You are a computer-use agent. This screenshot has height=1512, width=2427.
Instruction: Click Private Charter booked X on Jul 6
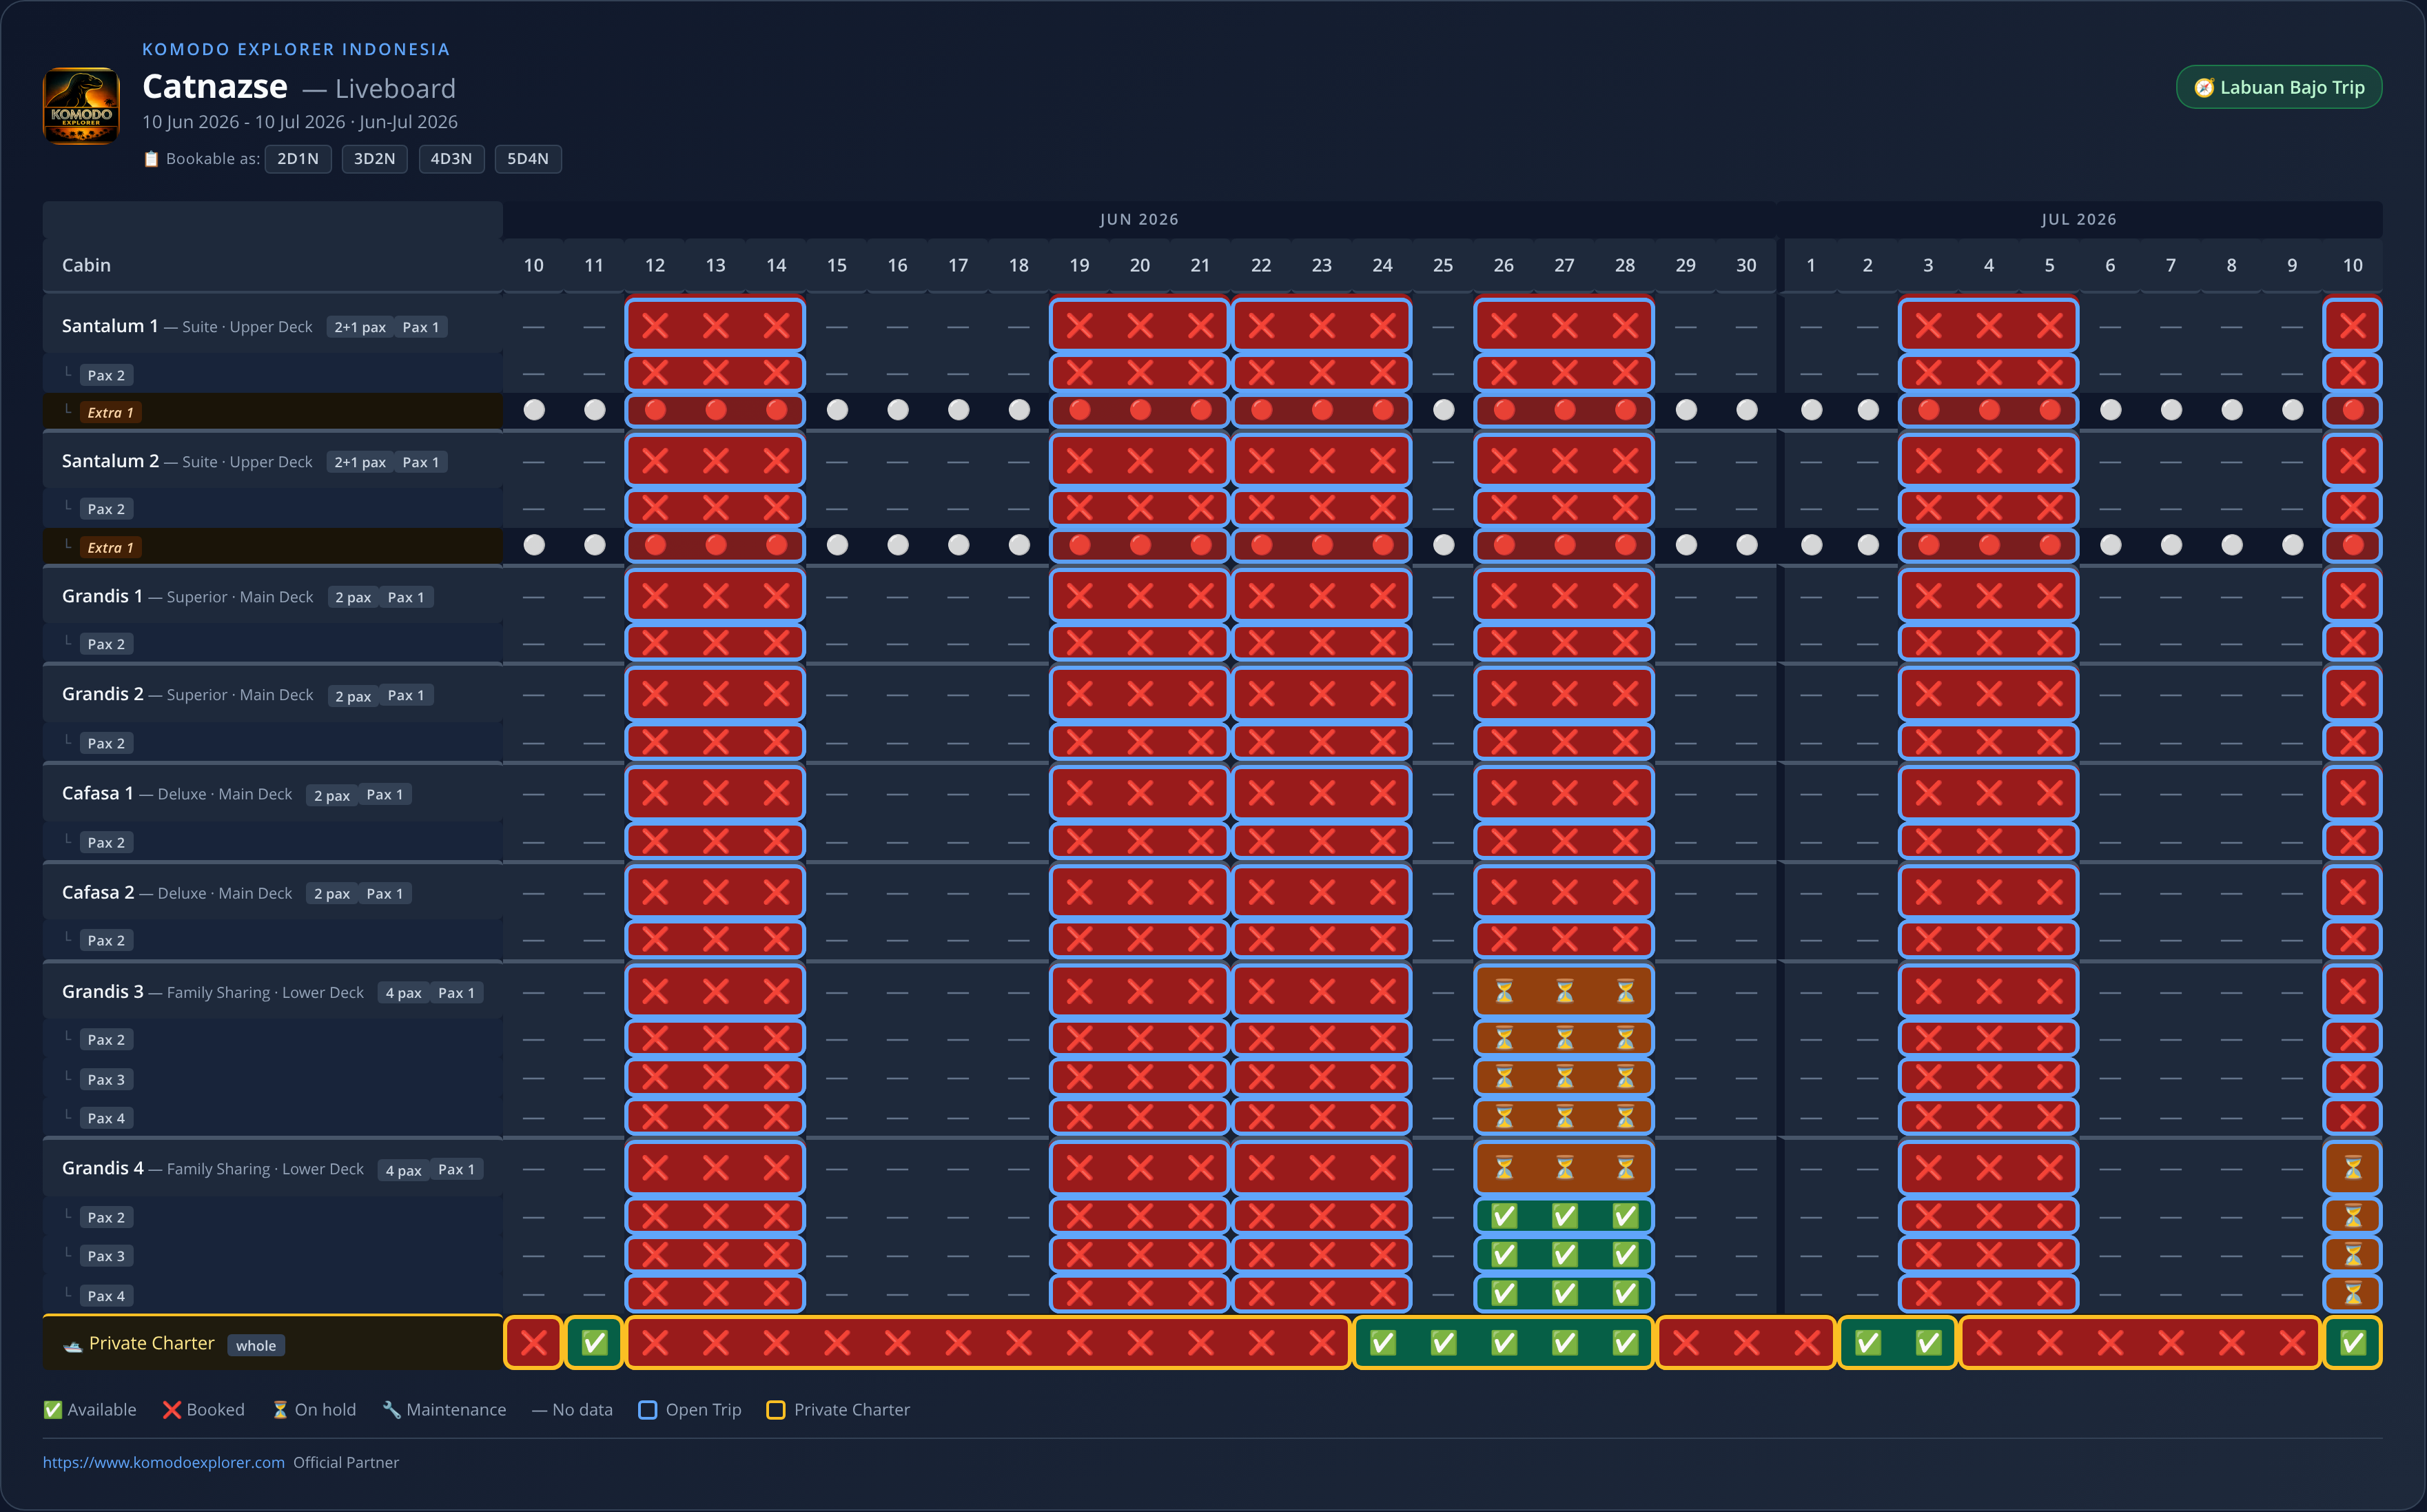click(2110, 1342)
